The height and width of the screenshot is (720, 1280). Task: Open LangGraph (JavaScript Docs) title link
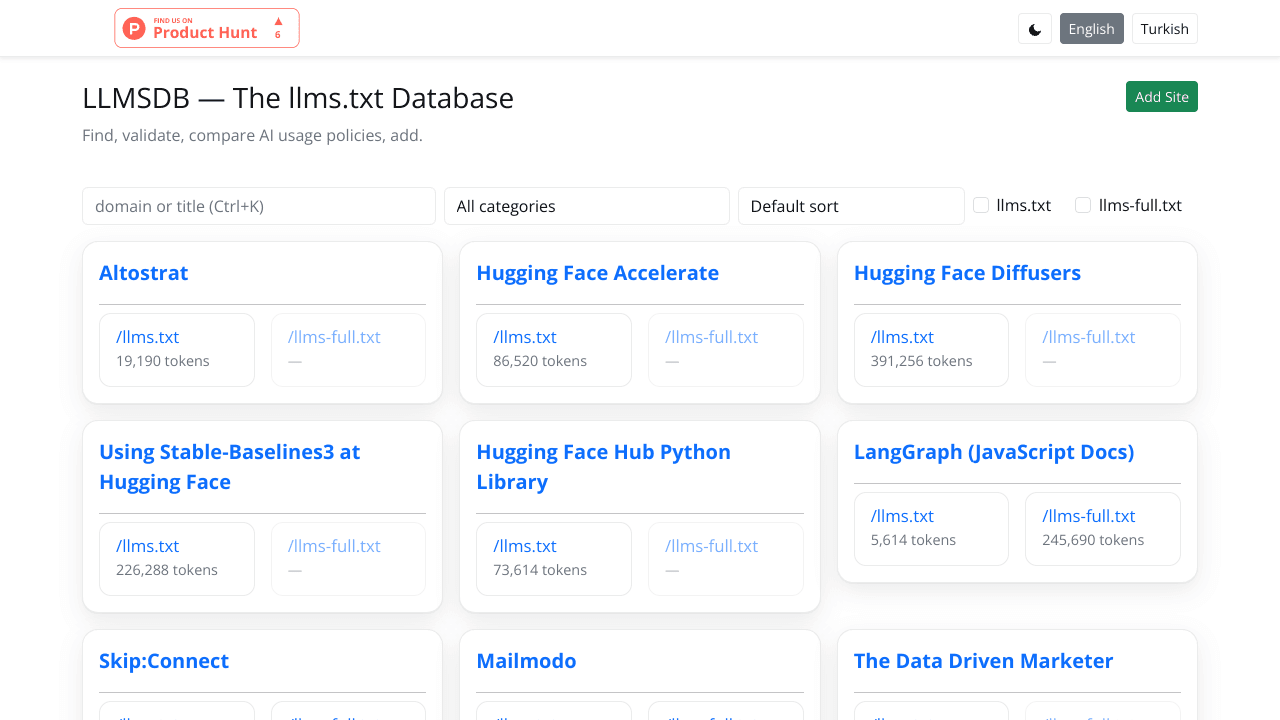[993, 452]
